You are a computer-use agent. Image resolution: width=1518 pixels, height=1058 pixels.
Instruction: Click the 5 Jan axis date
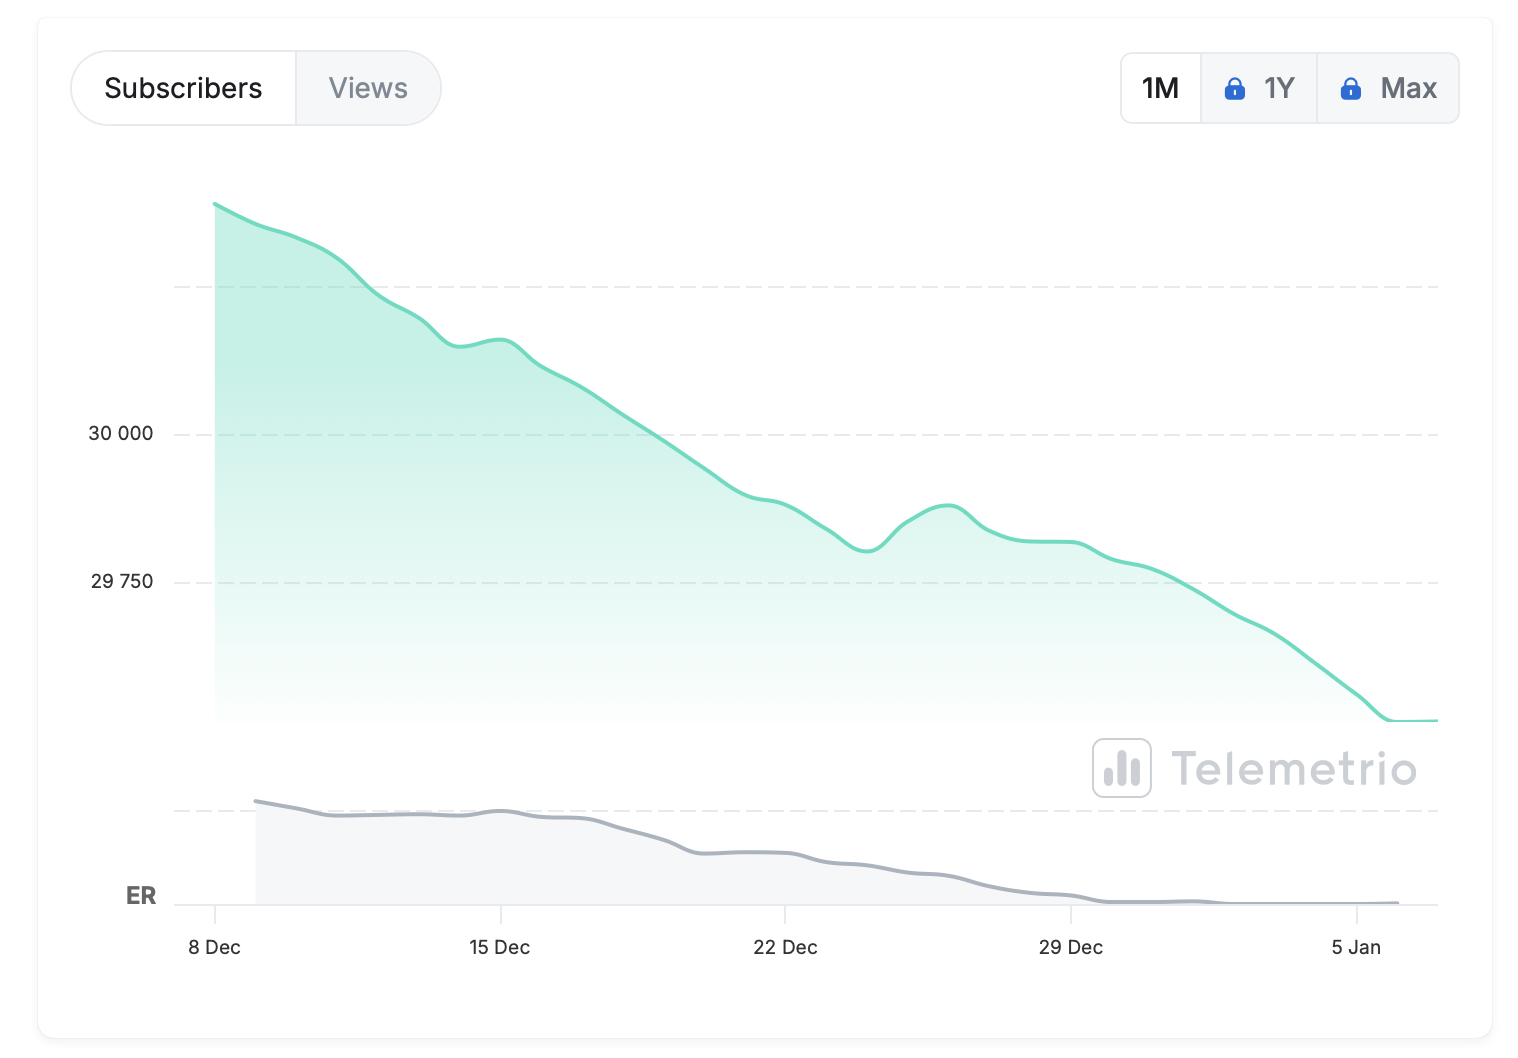click(x=1356, y=947)
